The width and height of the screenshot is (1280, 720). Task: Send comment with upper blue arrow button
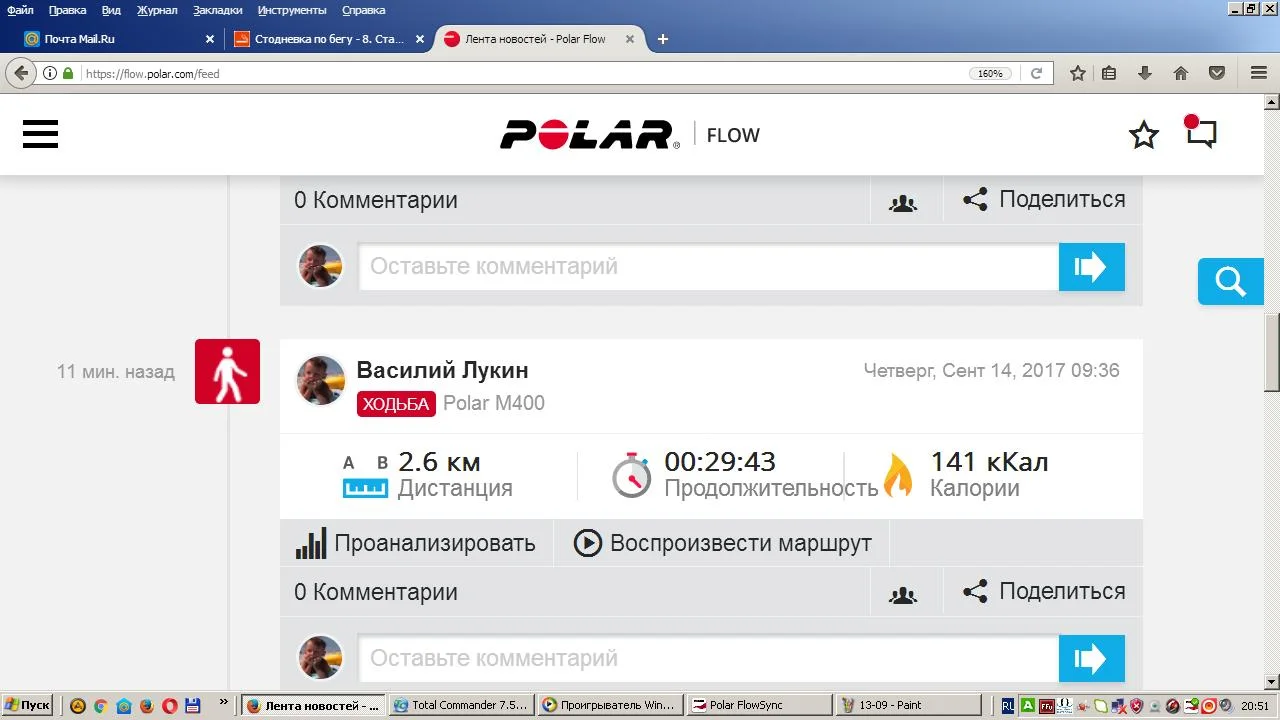click(1091, 267)
